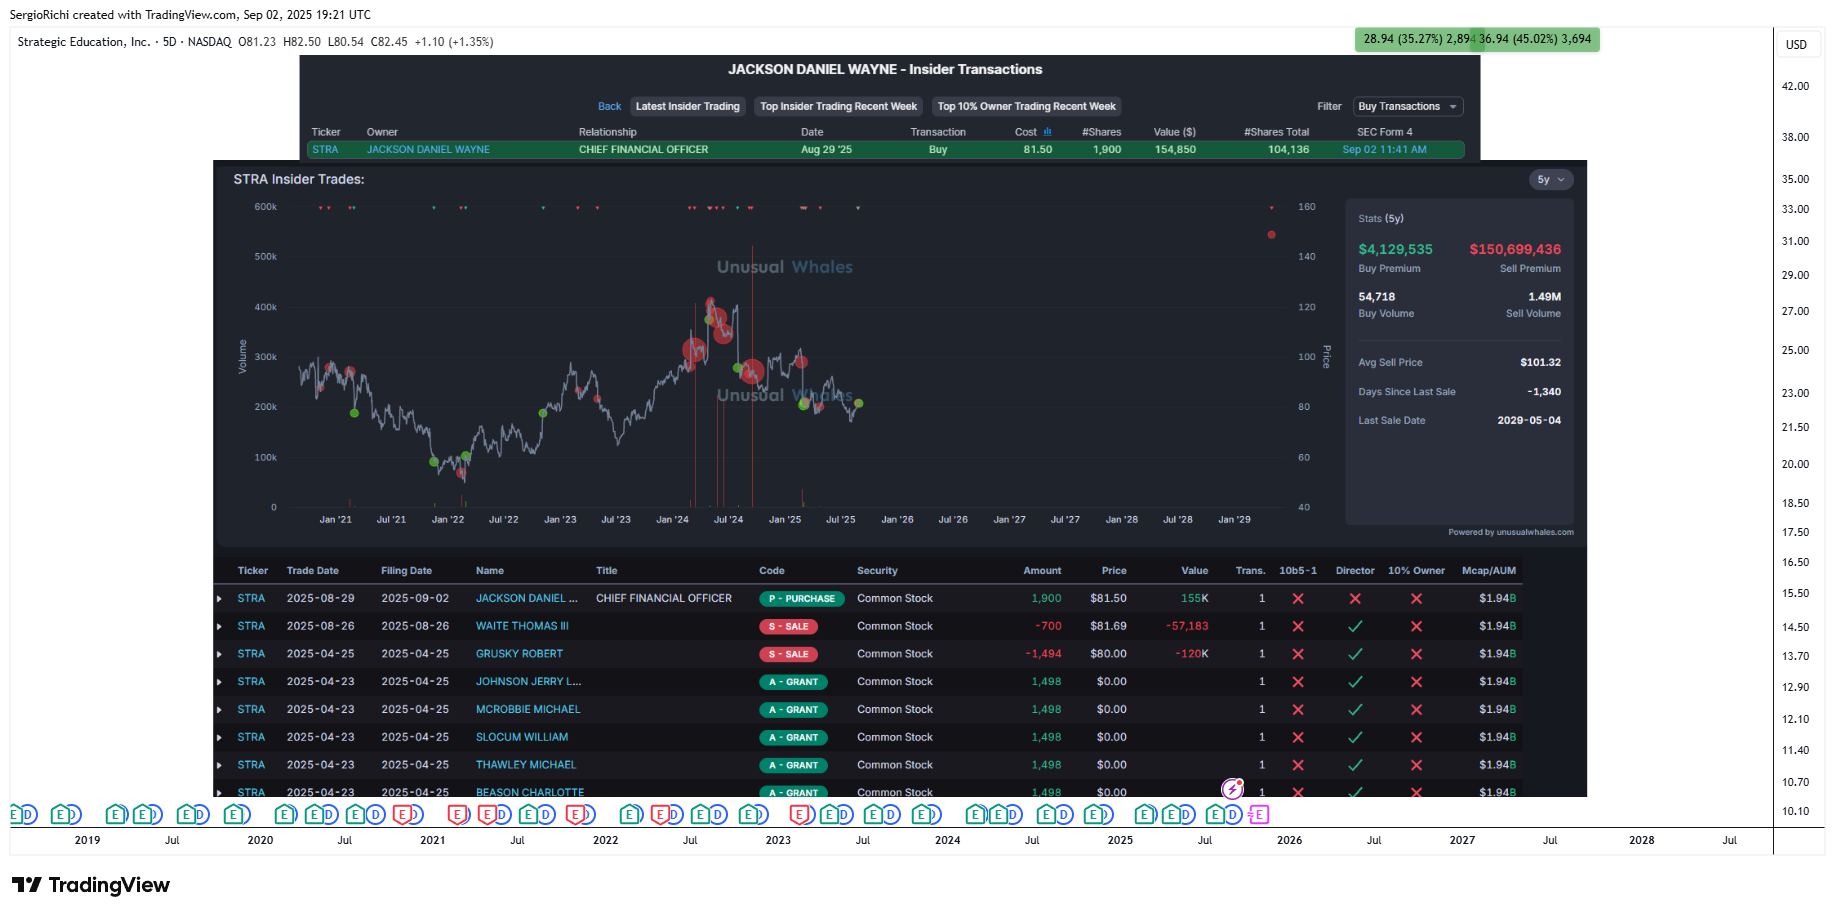This screenshot has height=915, width=1835.
Task: Click the $101.32 Avg Sell Price value
Action: pyautogui.click(x=1540, y=363)
